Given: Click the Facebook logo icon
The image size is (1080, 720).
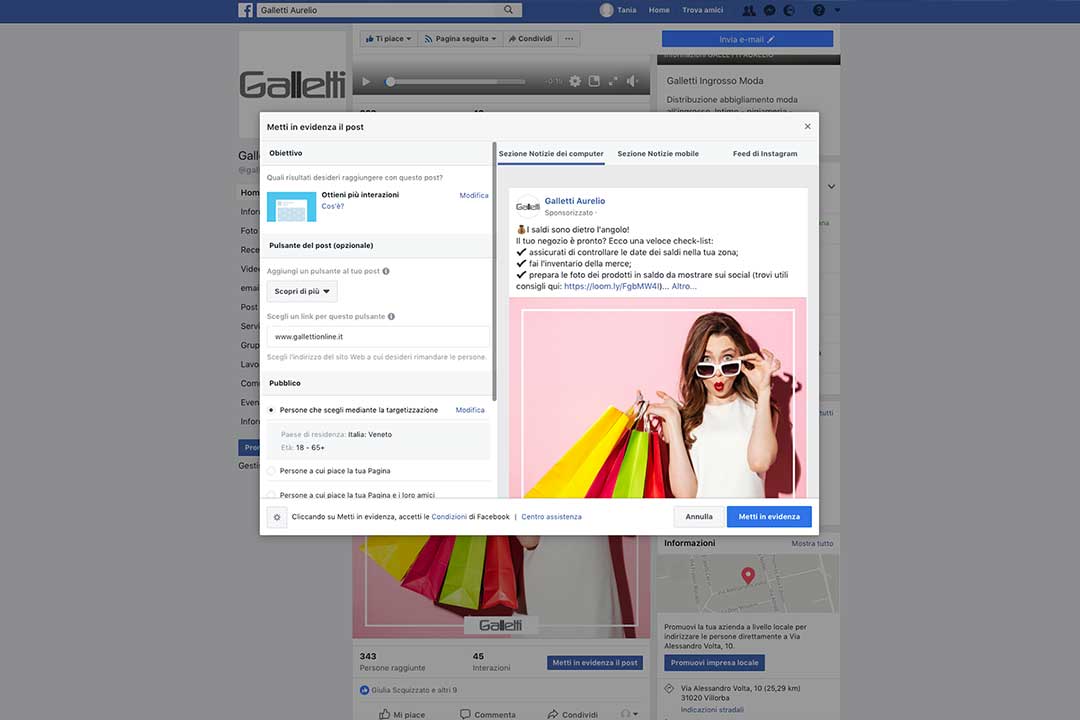Looking at the screenshot, I should [245, 10].
